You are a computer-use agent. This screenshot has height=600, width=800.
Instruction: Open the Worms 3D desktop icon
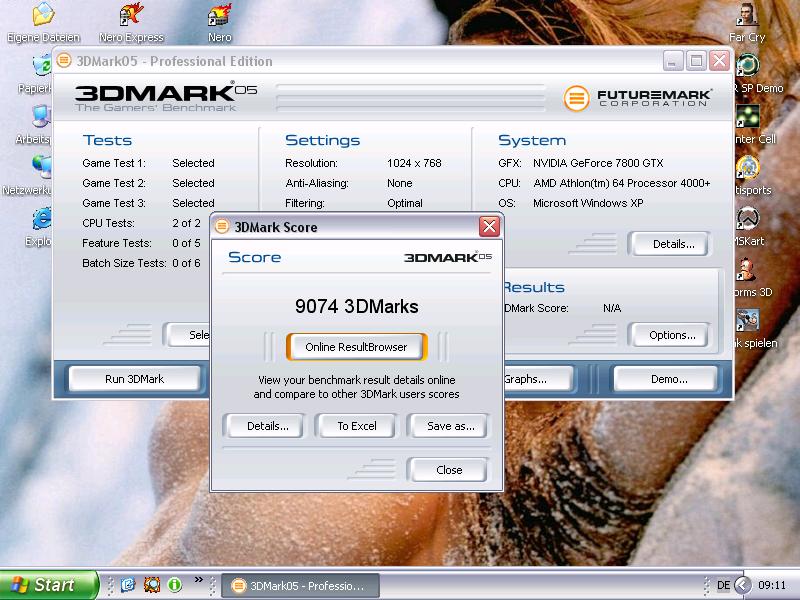tap(754, 278)
